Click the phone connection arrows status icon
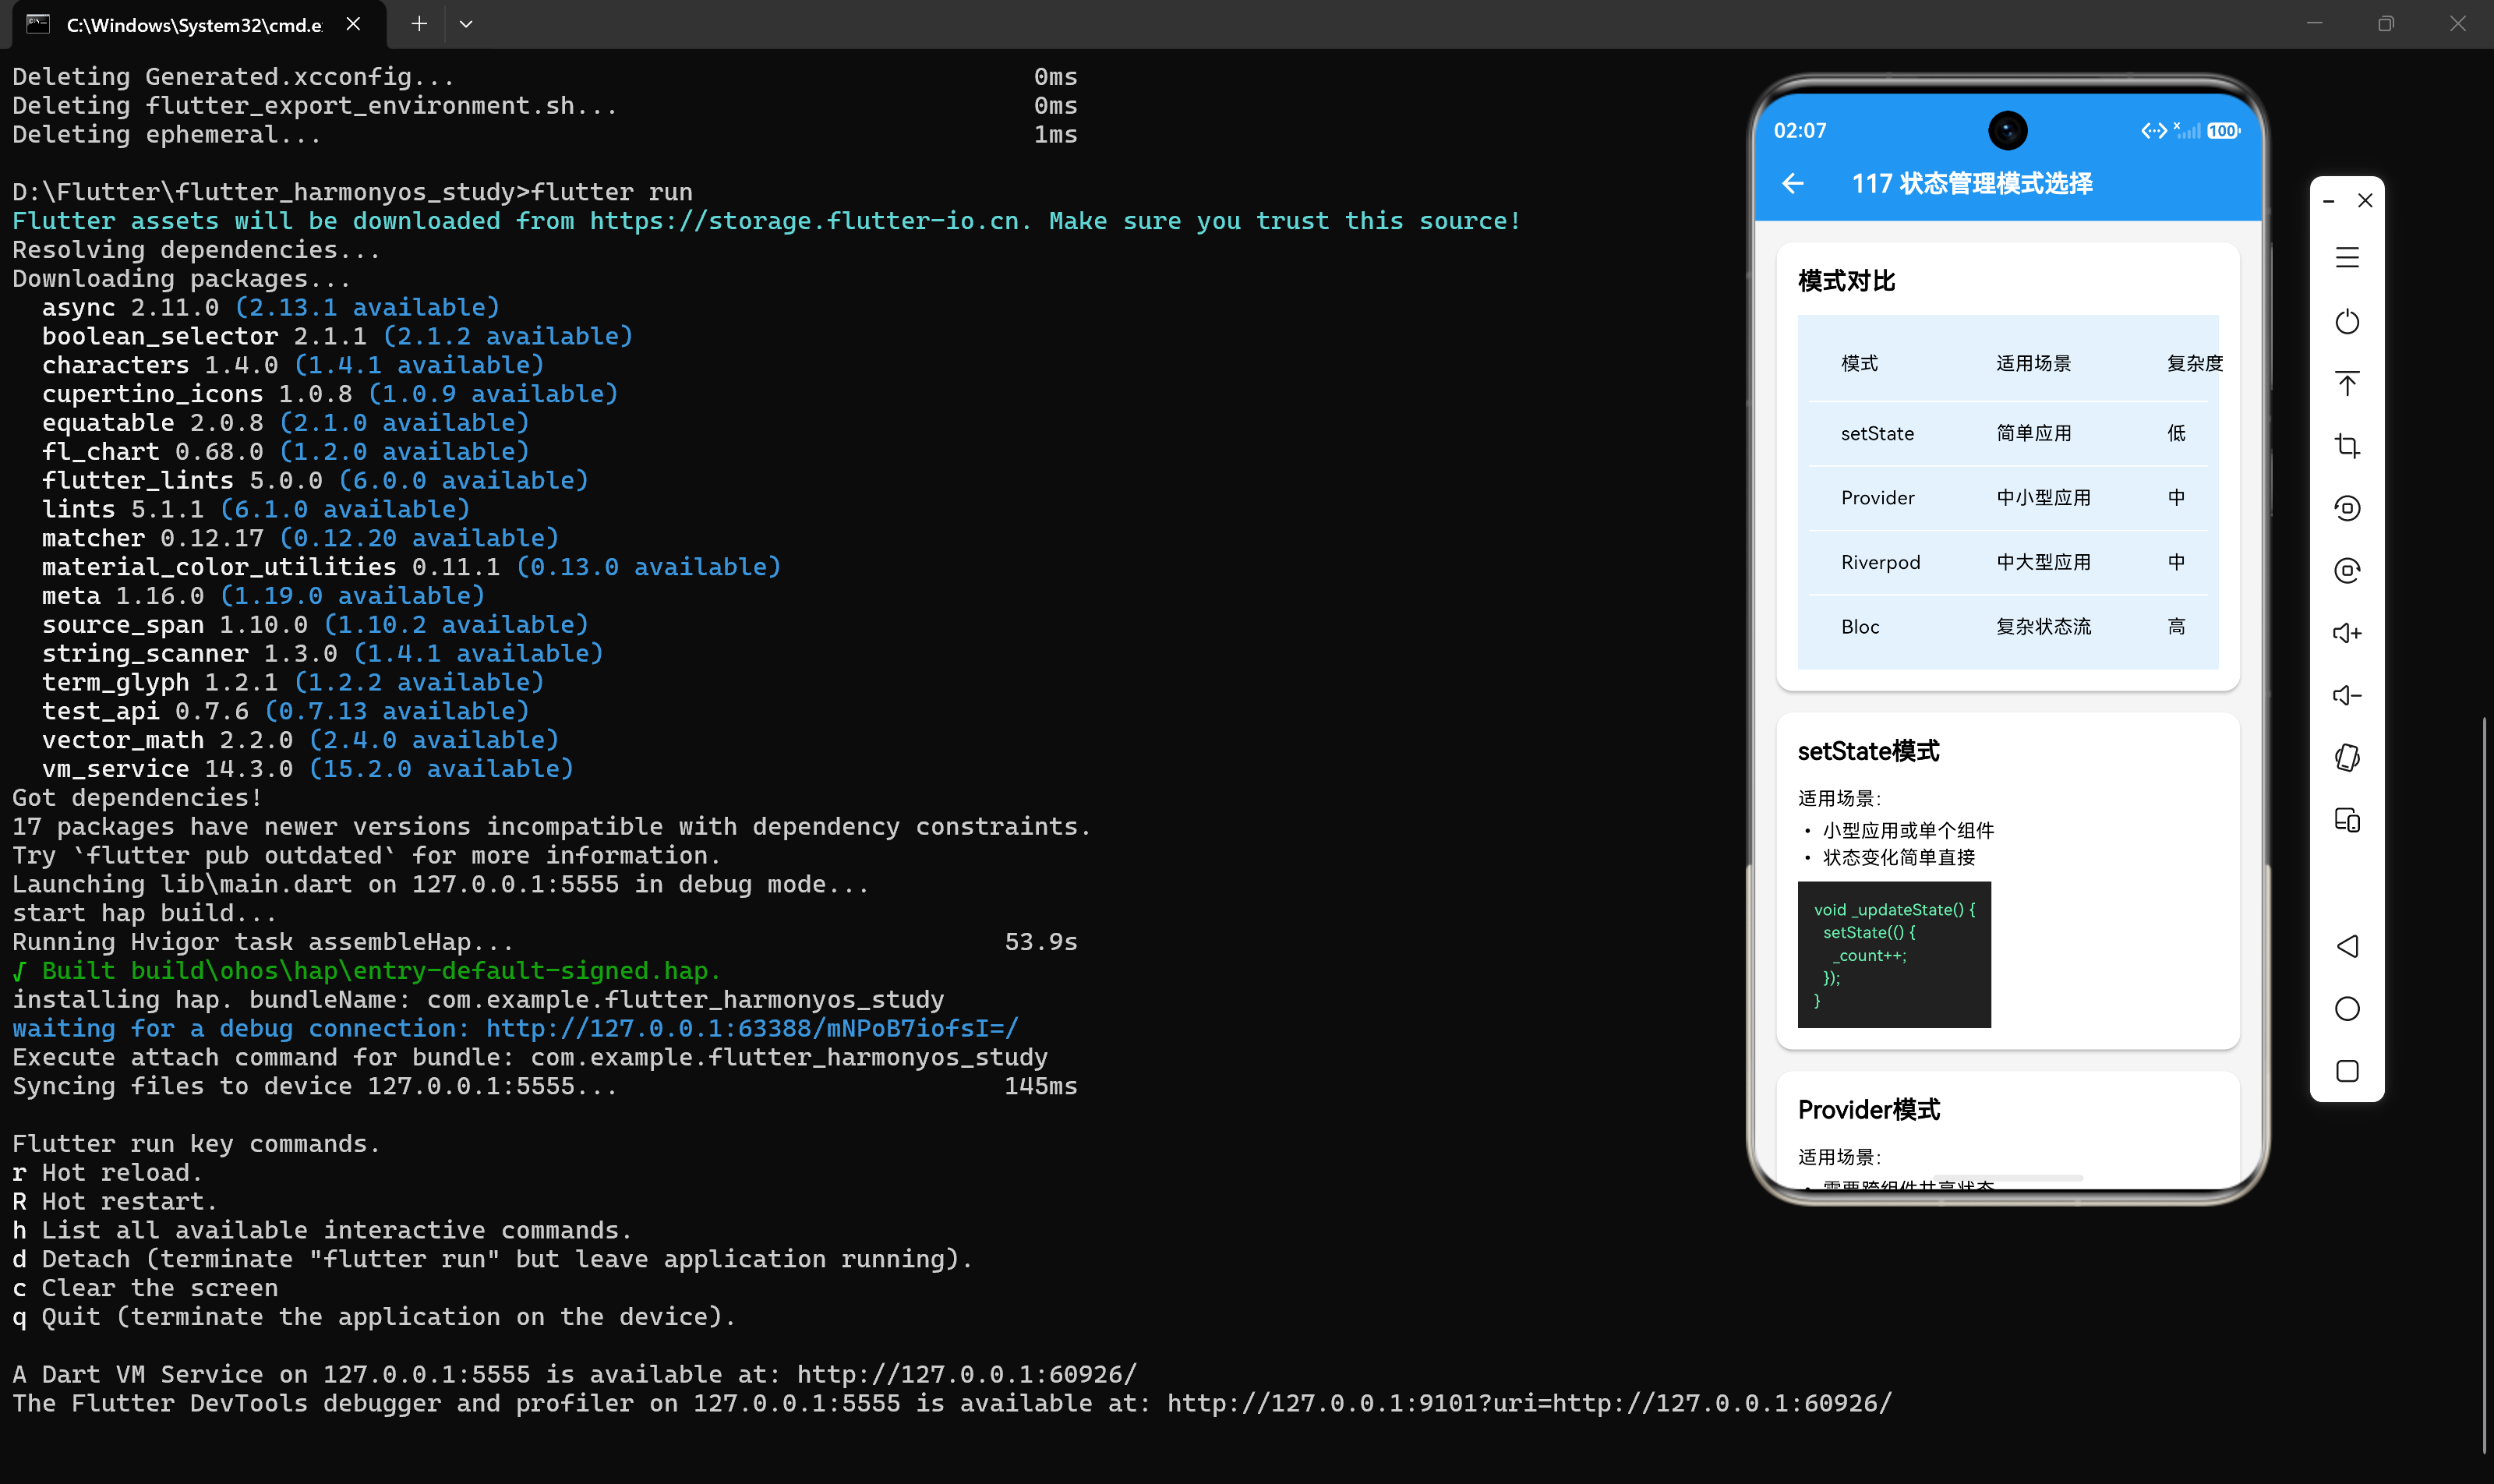Screen dimensions: 2494x1484 2153,131
